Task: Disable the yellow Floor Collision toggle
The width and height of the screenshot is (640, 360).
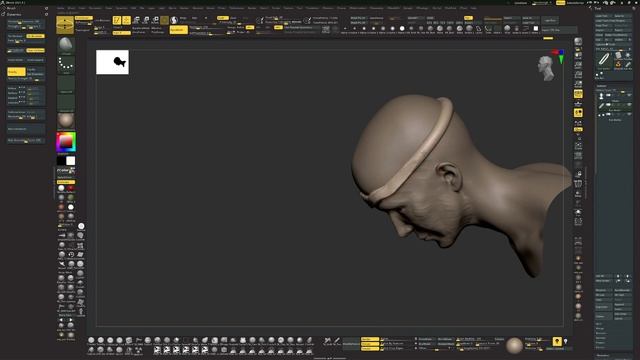Action: [x=35, y=51]
